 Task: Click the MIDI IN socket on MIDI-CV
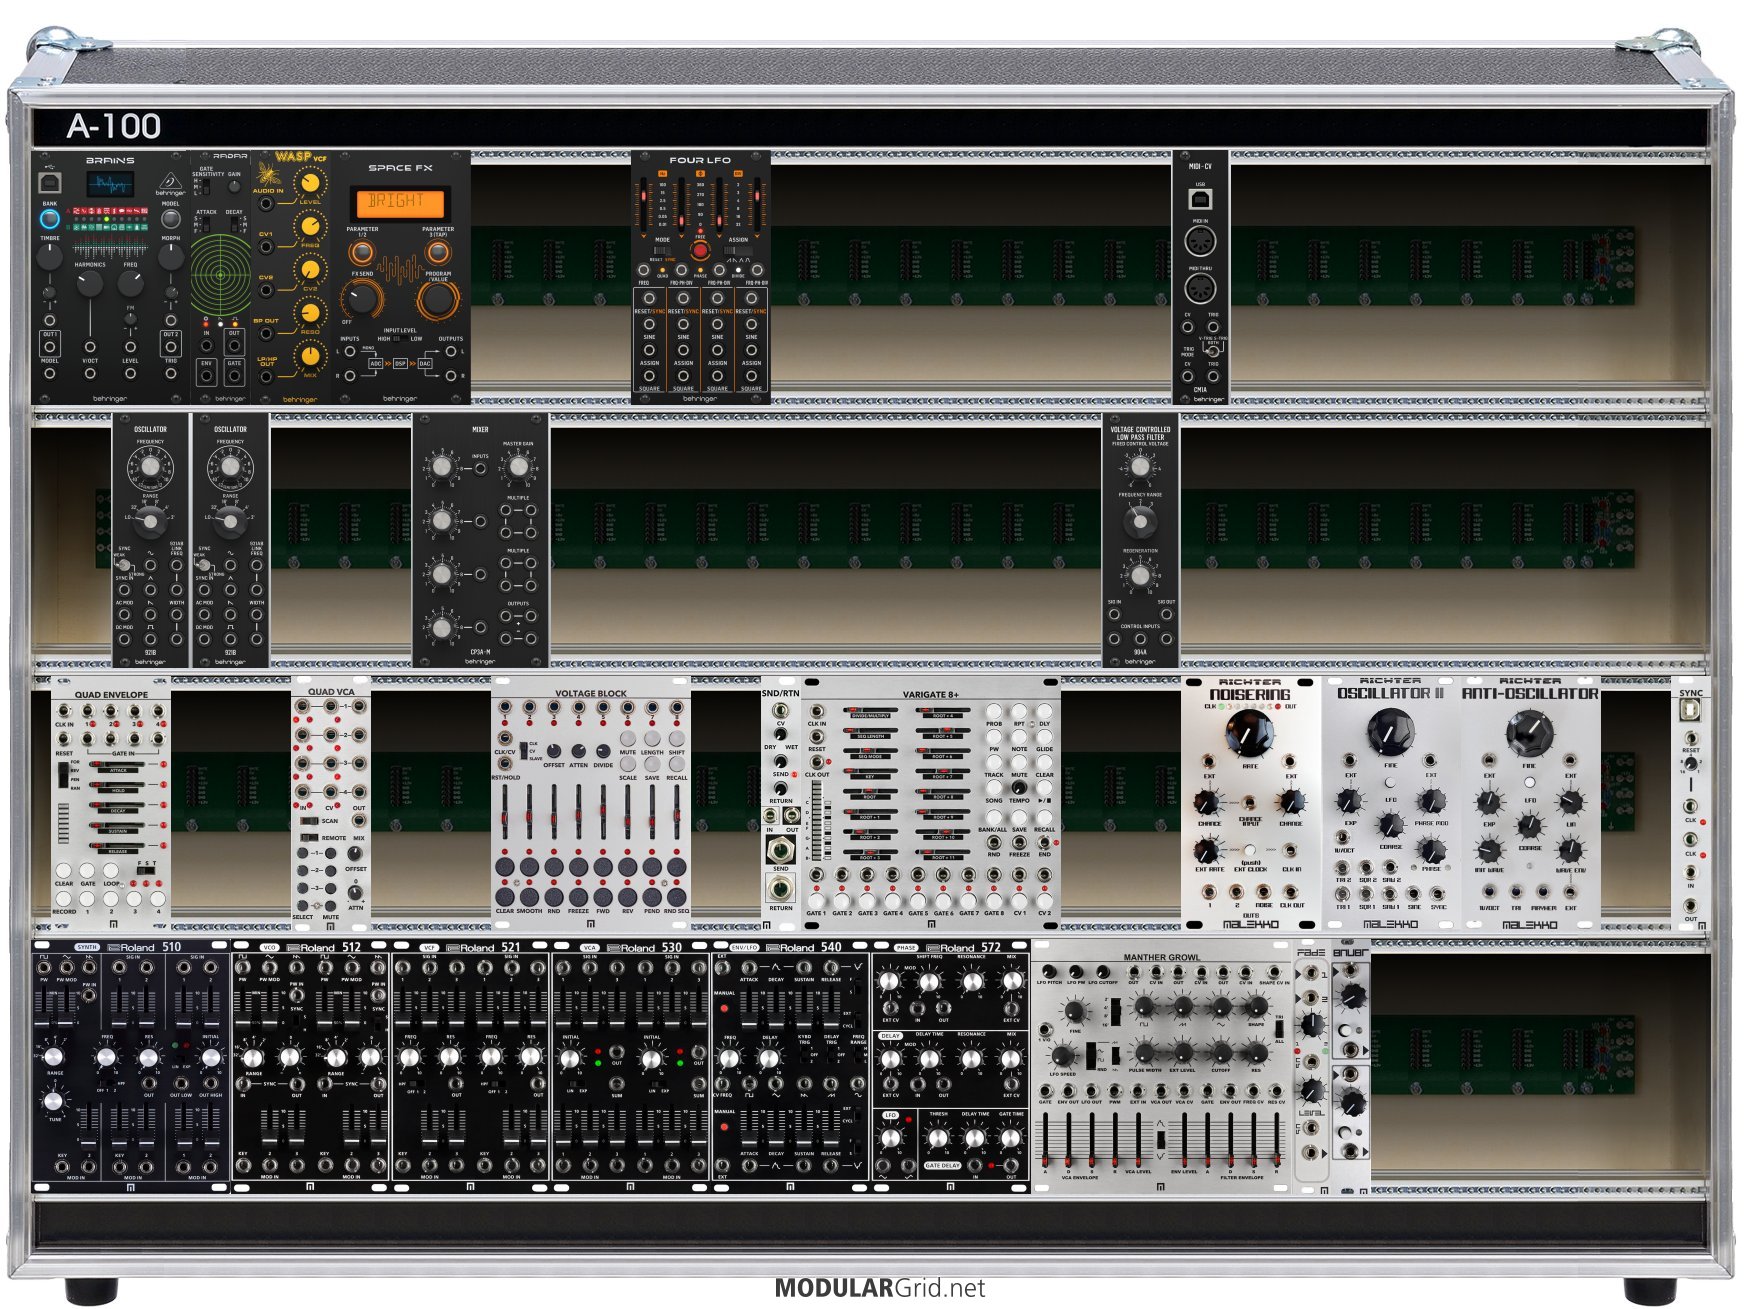click(1199, 242)
